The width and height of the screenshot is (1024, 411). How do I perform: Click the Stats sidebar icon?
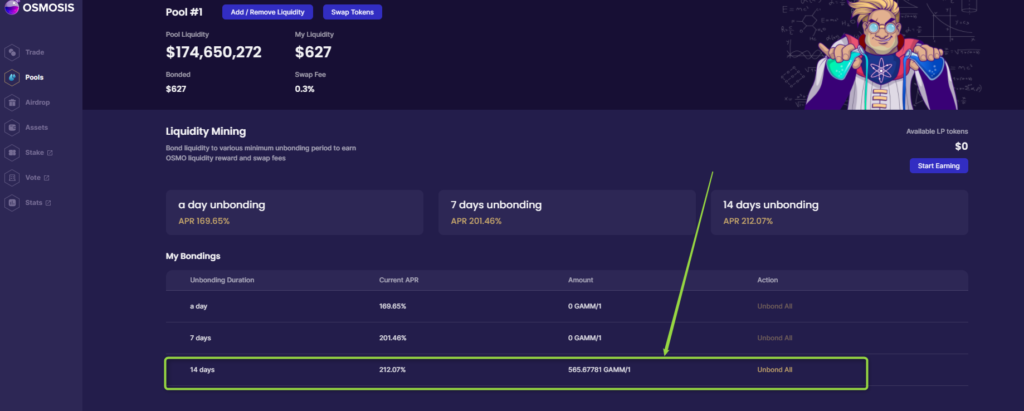point(12,203)
